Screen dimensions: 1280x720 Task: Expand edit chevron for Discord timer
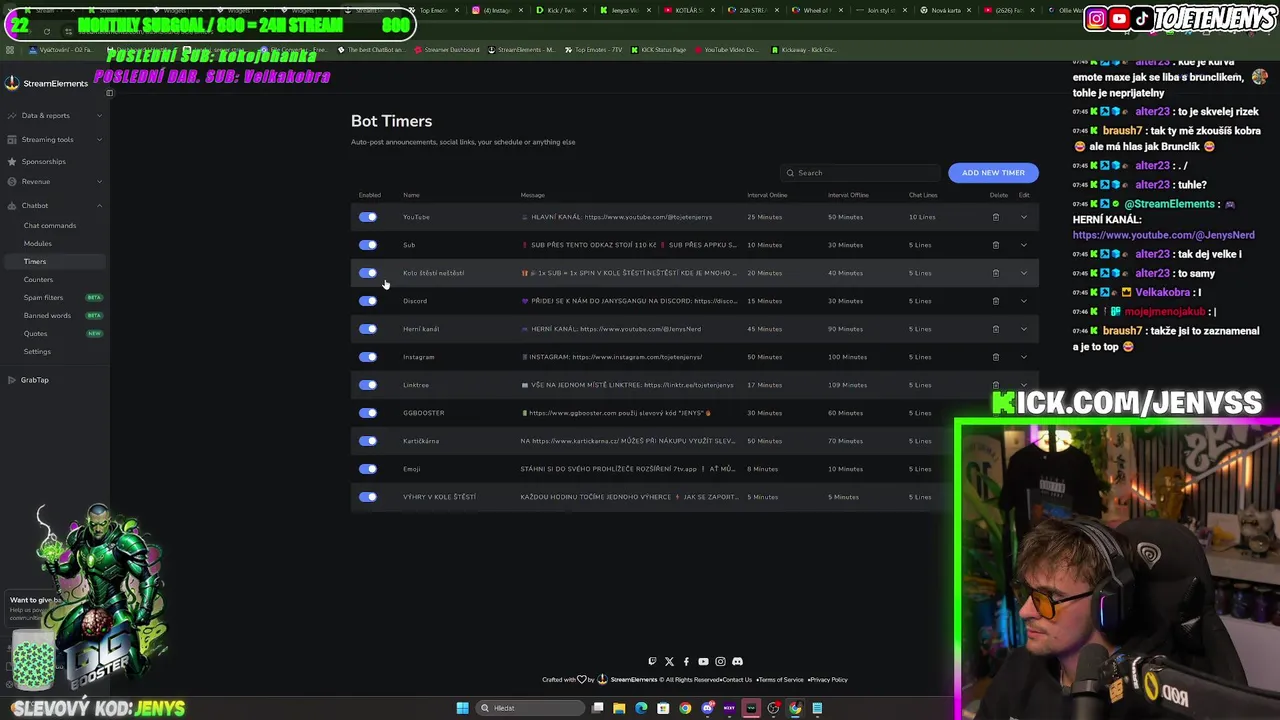1023,301
